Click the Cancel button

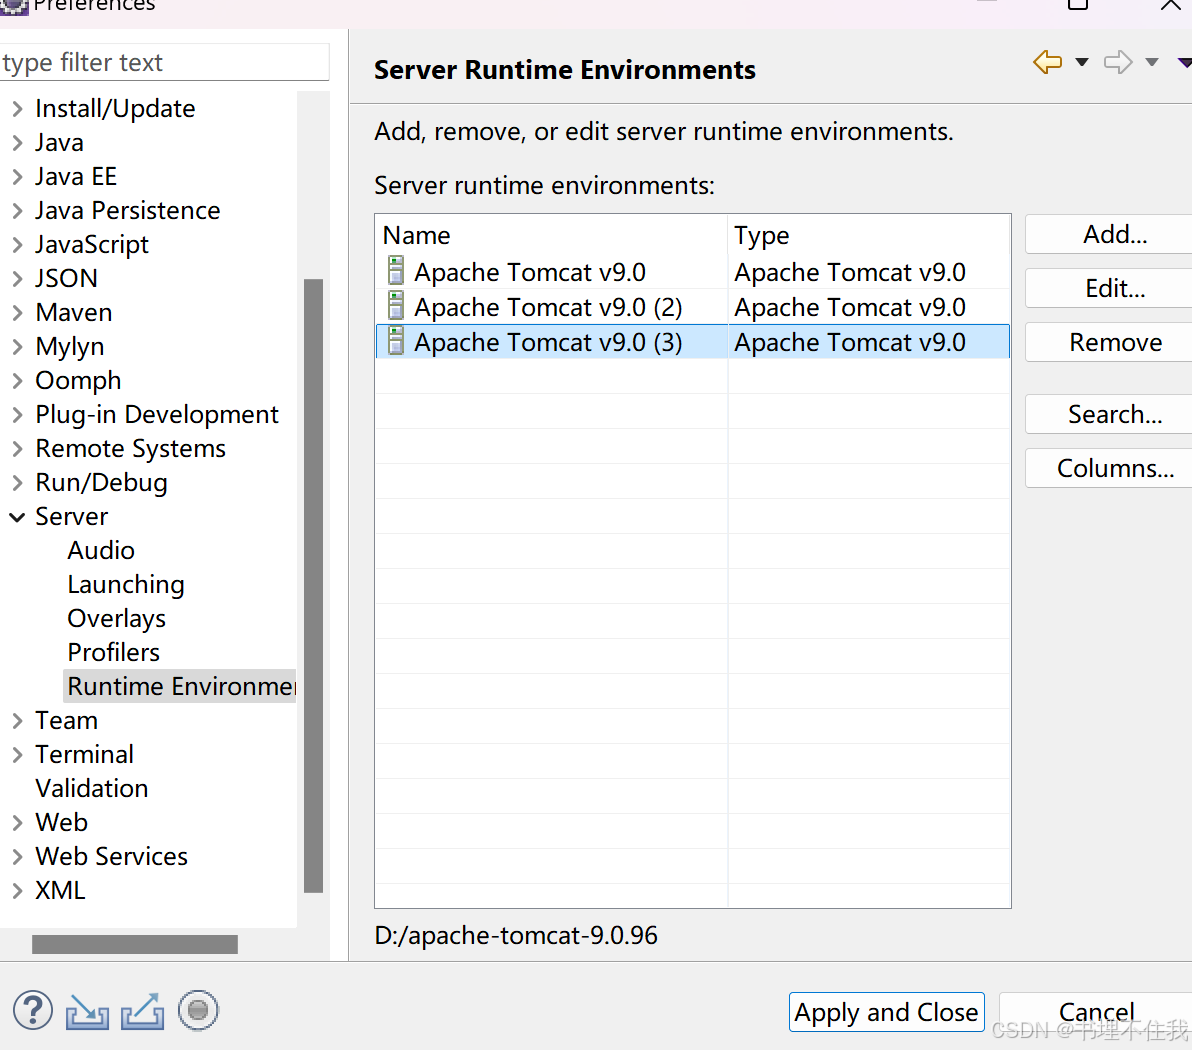(x=1096, y=1012)
